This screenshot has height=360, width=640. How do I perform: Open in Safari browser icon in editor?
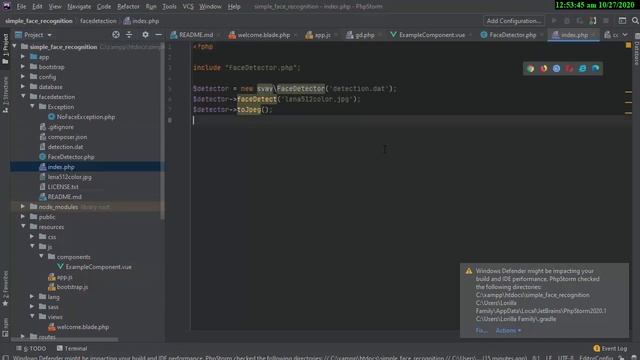(556, 69)
